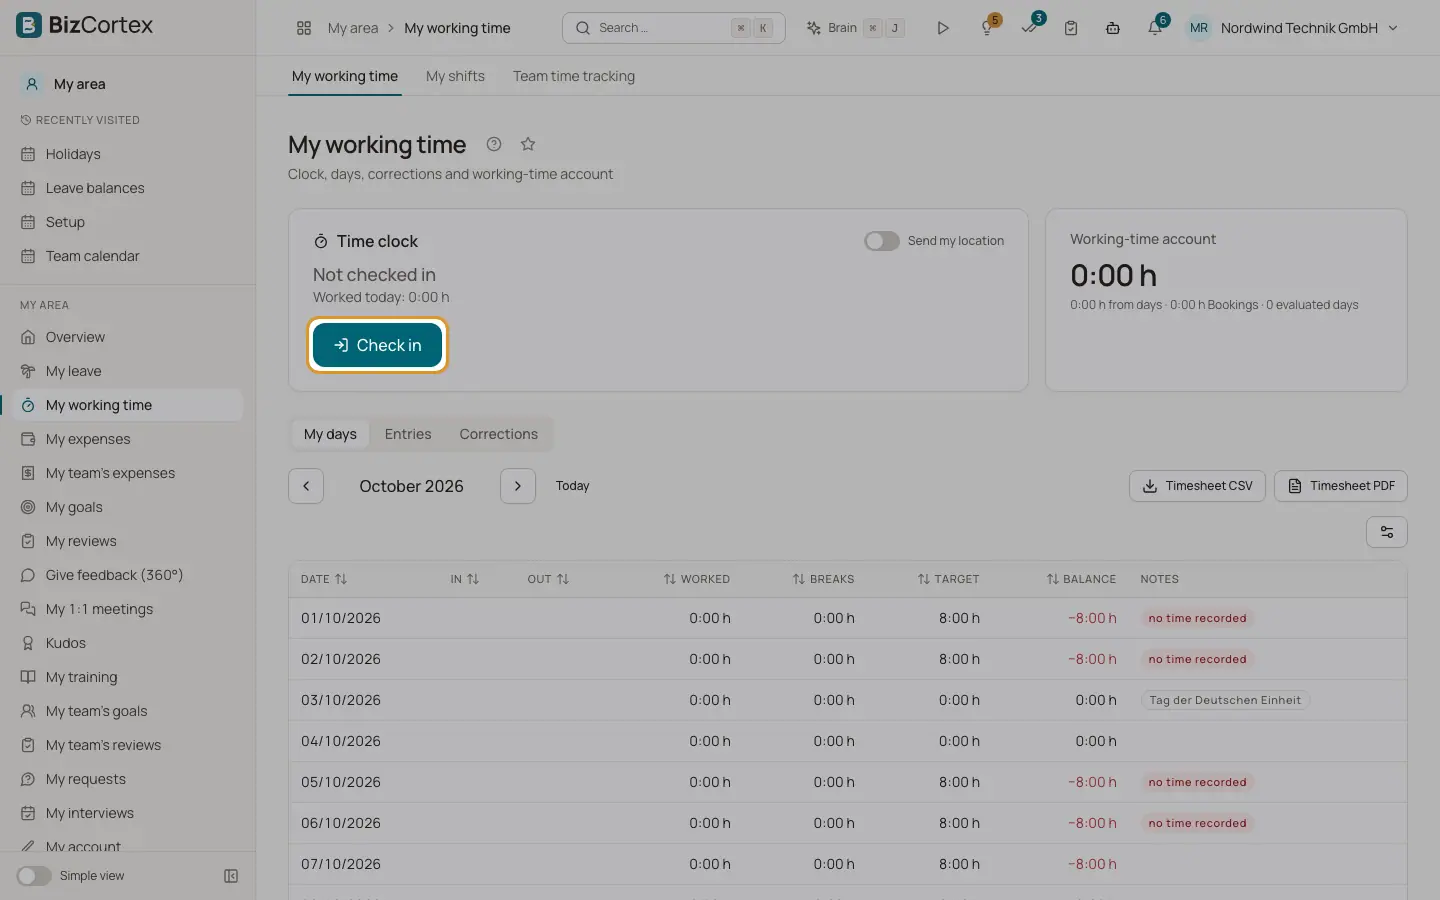Screen dimensions: 1440x900
Task: Click the play icon in the top bar
Action: [x=943, y=28]
